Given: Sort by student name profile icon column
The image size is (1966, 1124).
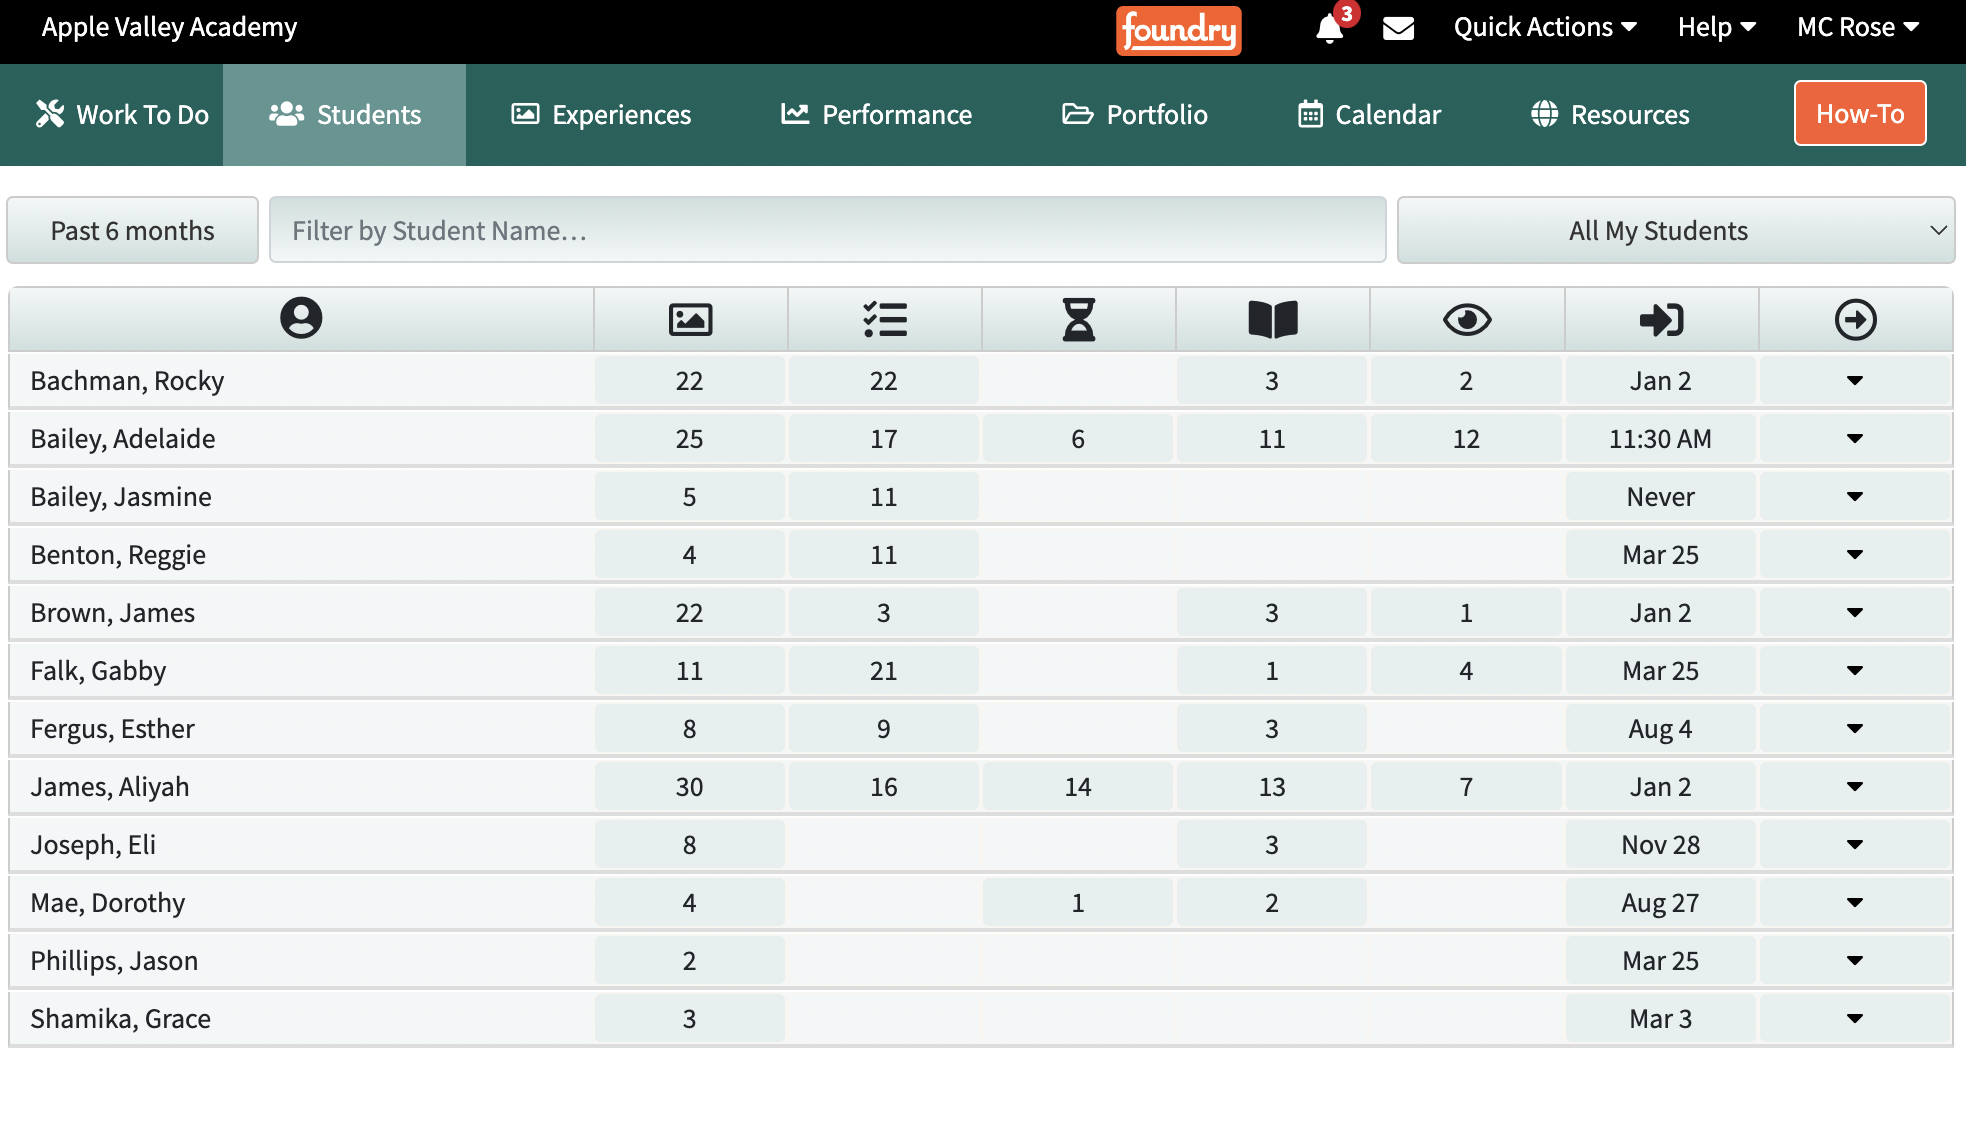Looking at the screenshot, I should click(x=301, y=319).
